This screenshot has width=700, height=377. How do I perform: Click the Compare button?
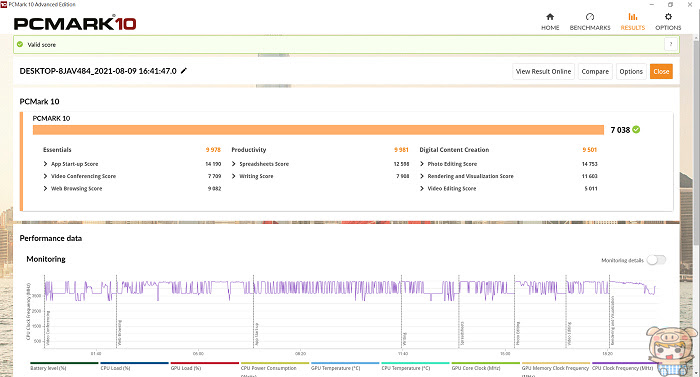(x=595, y=71)
